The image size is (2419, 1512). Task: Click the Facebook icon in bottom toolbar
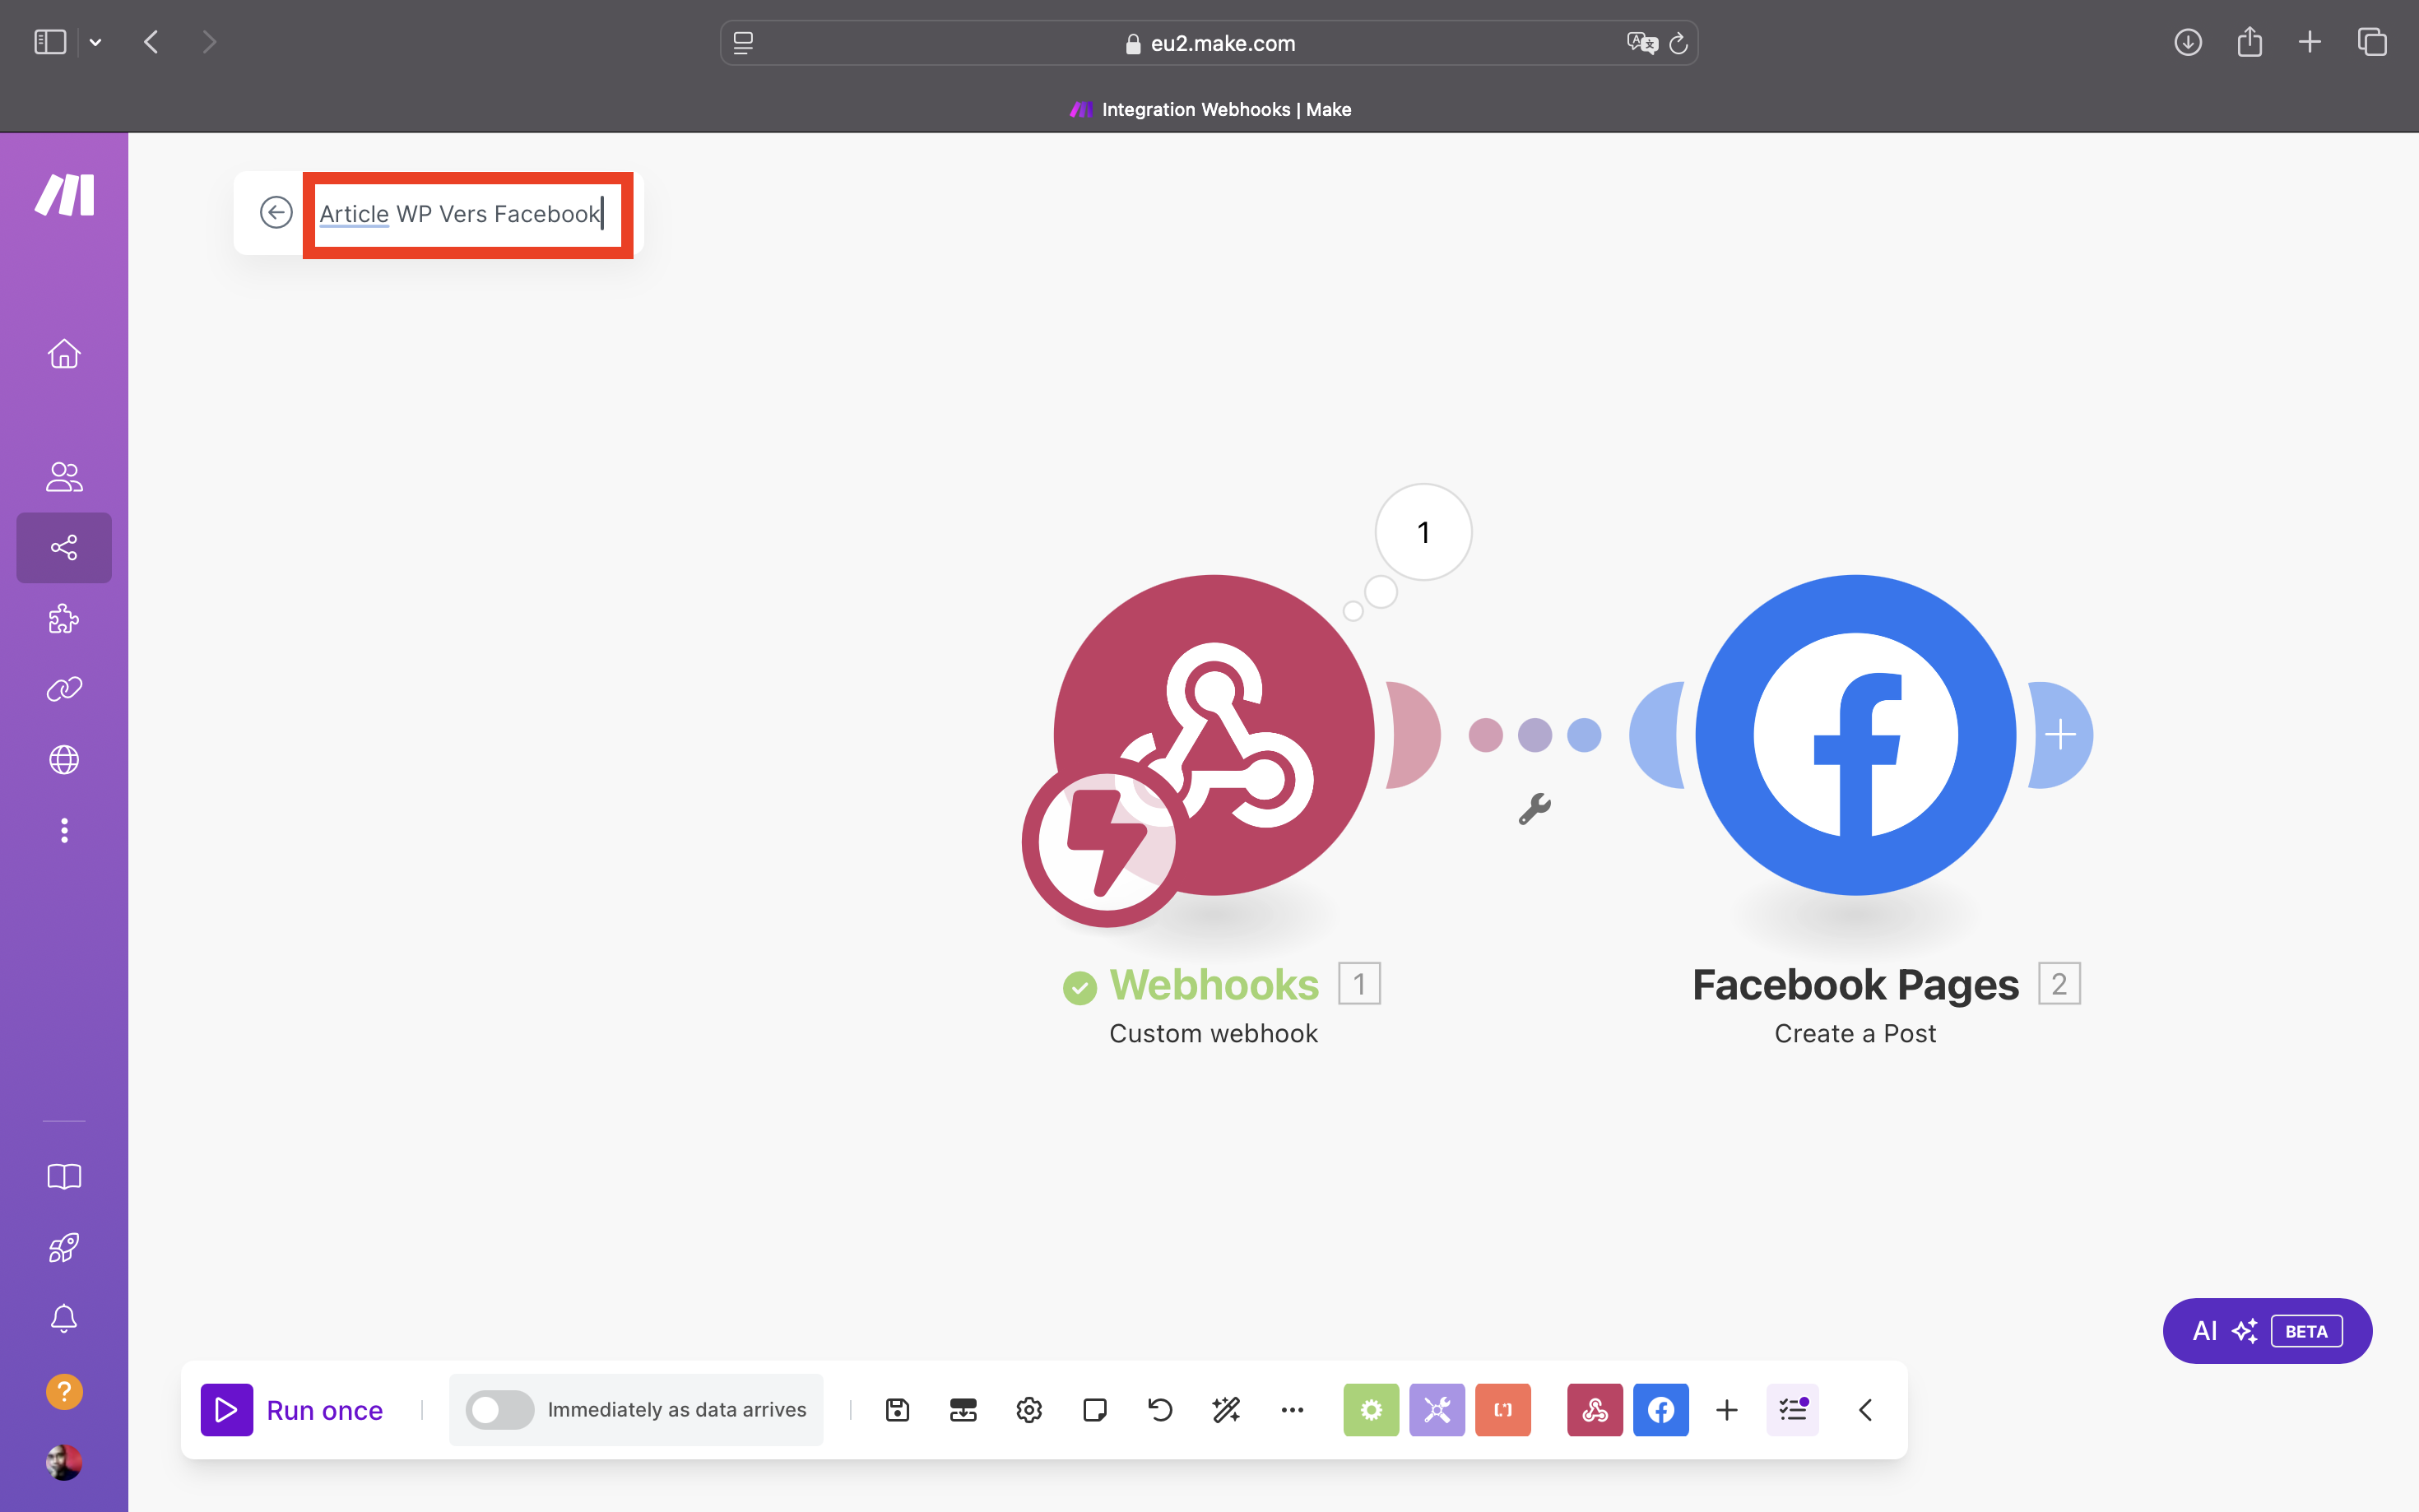click(x=1660, y=1408)
